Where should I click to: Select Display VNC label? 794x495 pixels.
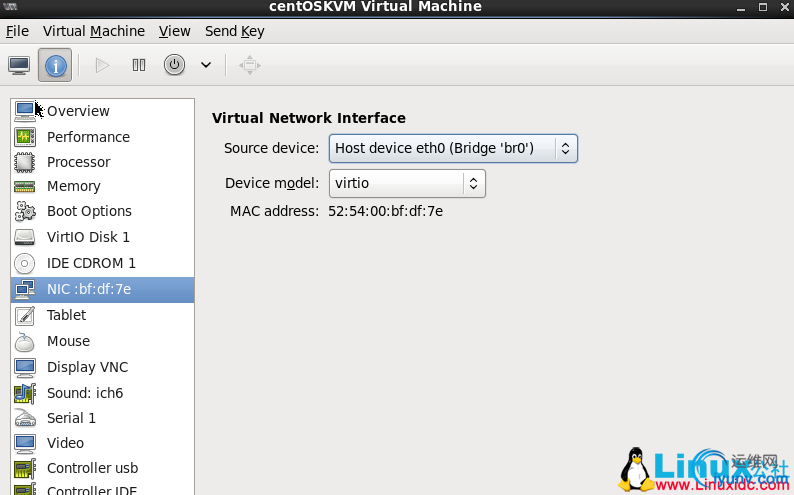click(87, 367)
